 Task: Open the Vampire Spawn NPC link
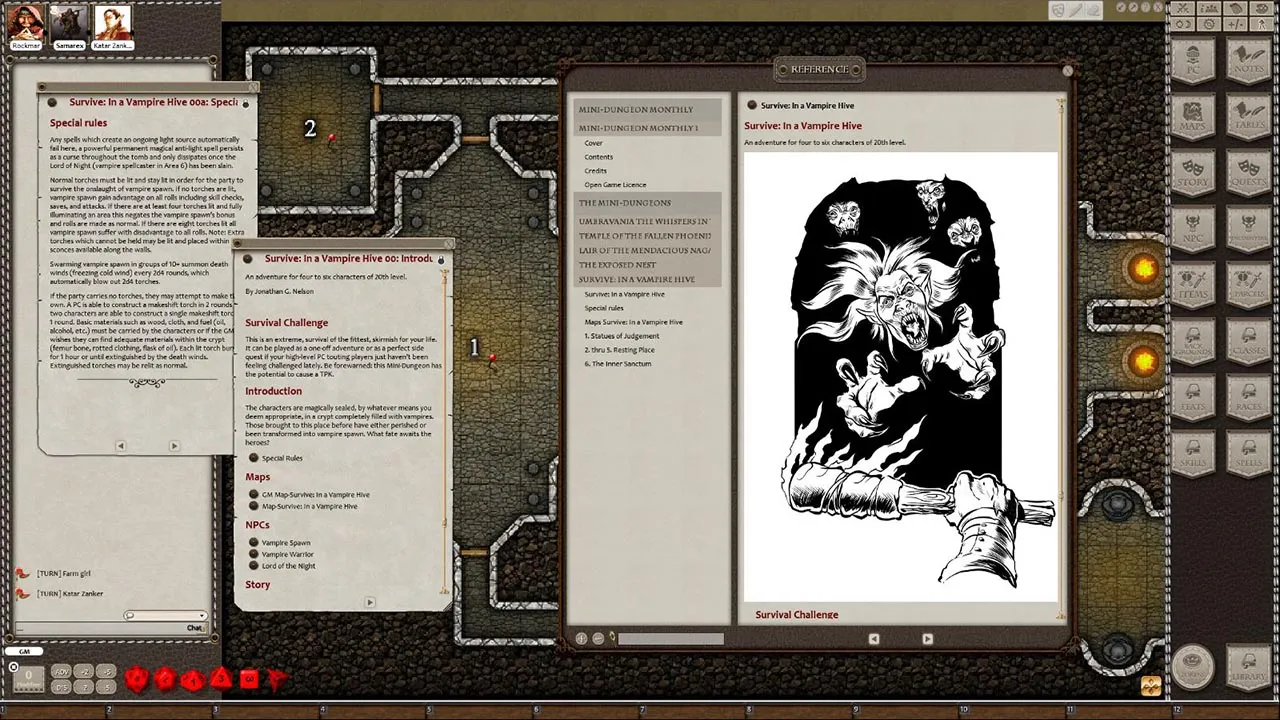tap(286, 543)
